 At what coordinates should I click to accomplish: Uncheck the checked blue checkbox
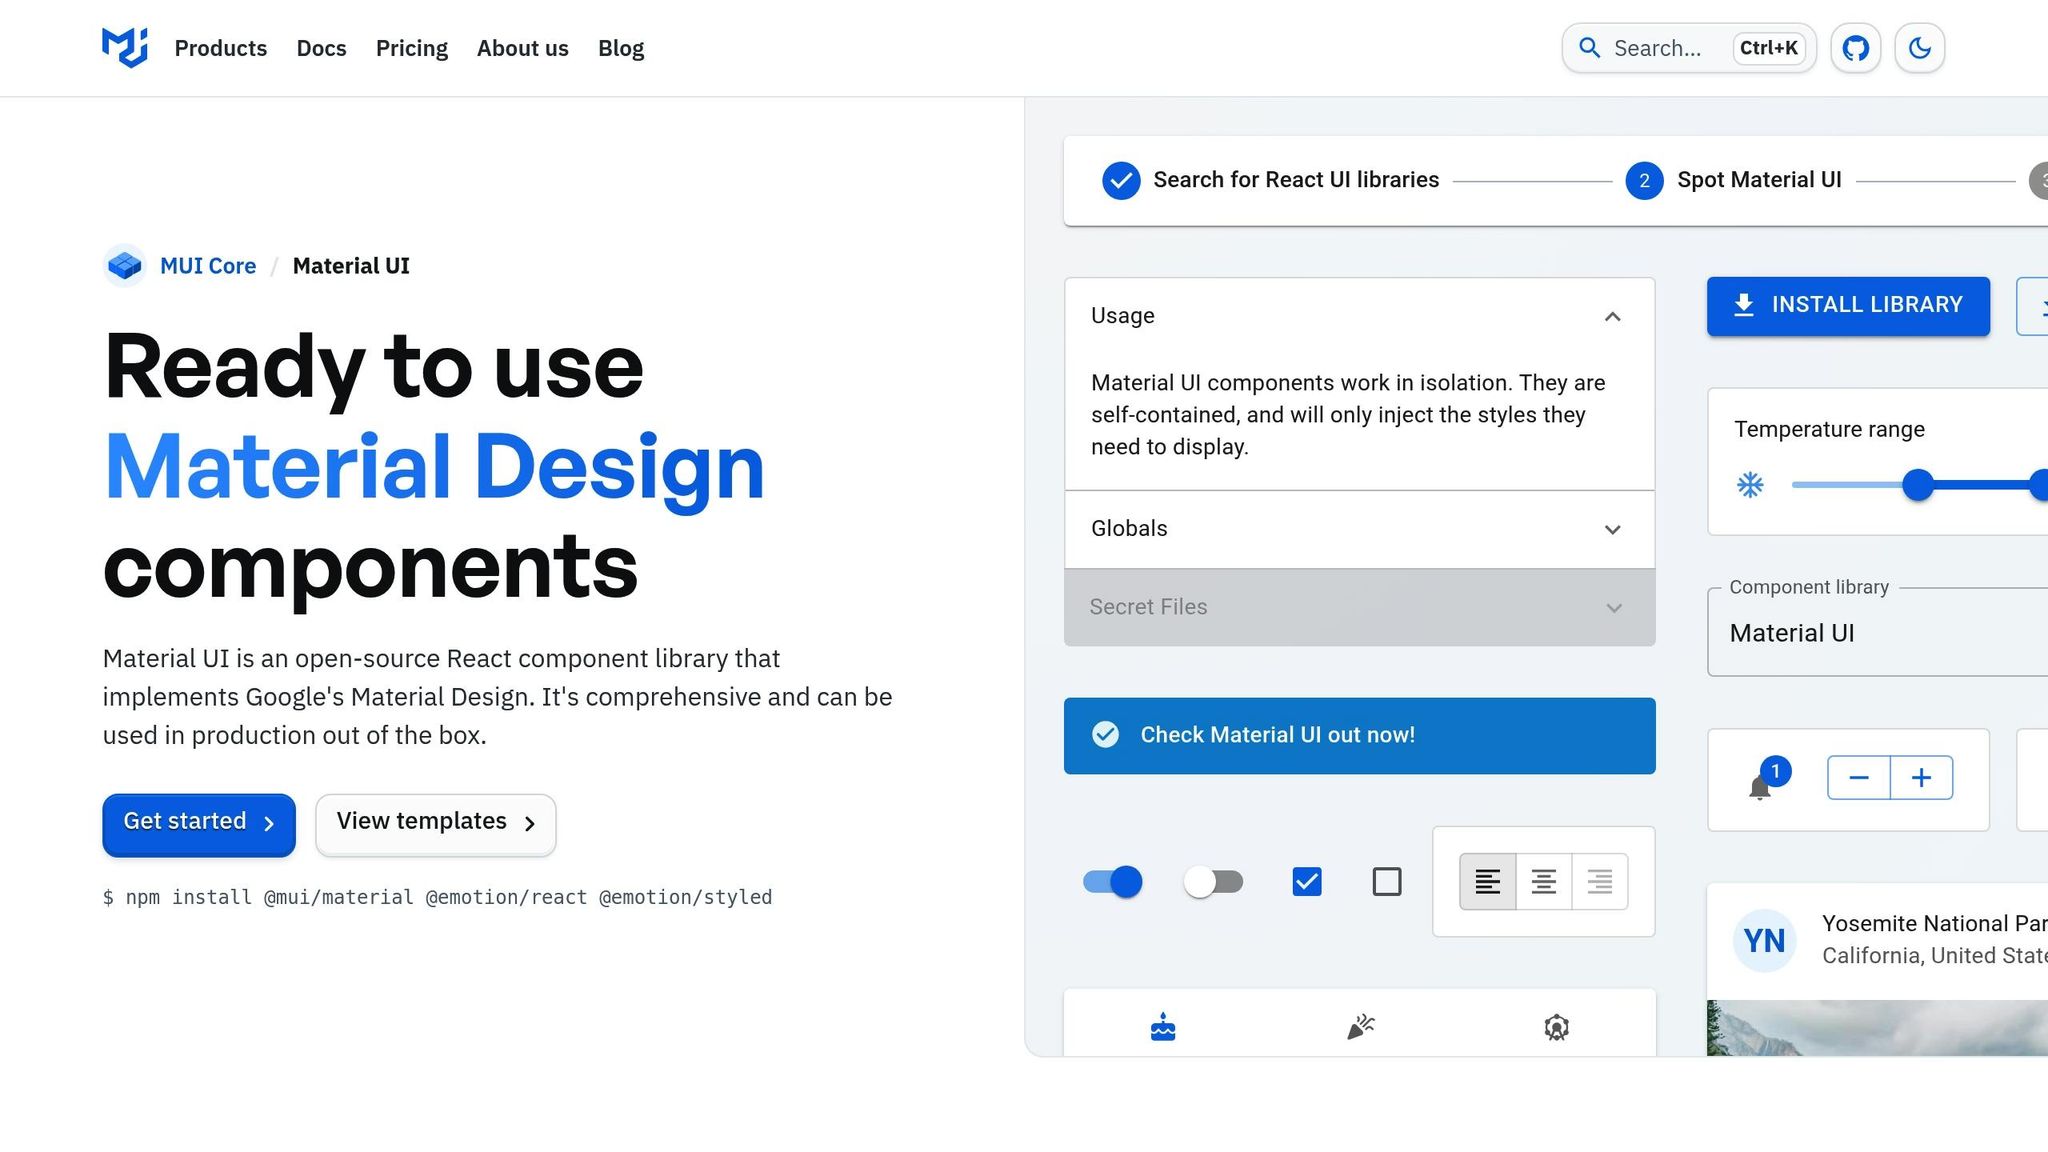click(x=1307, y=882)
